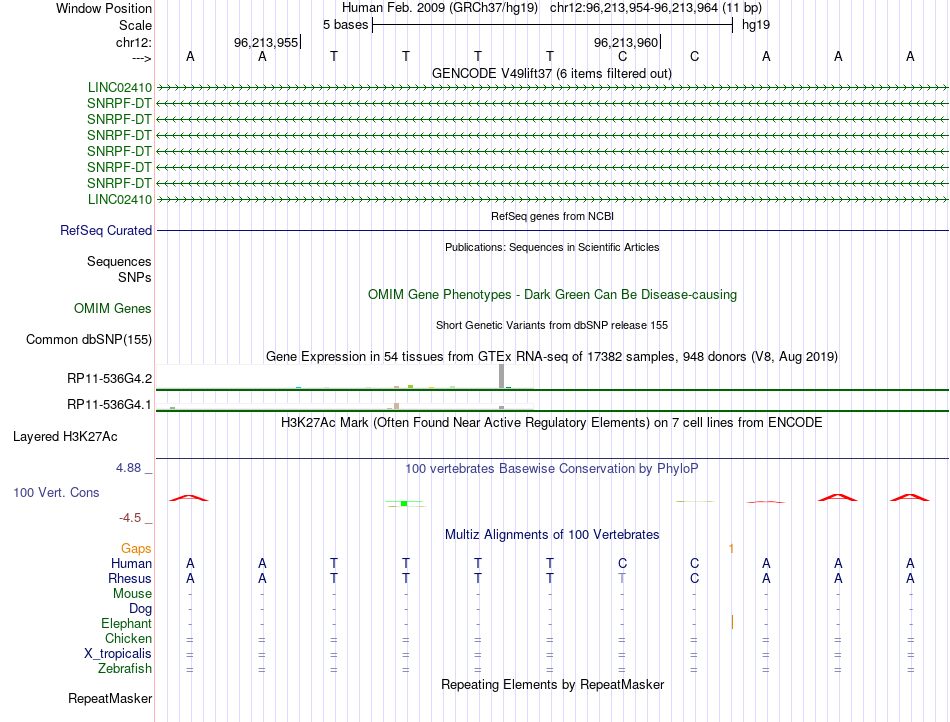Click the chr12:96,213,954-96,213,964 (11 bp) position text

(x=656, y=8)
